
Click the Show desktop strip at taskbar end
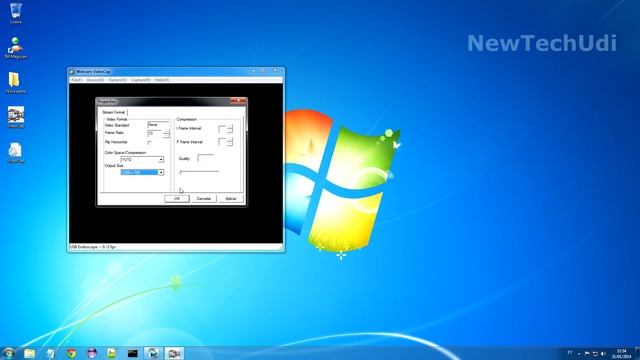637,353
